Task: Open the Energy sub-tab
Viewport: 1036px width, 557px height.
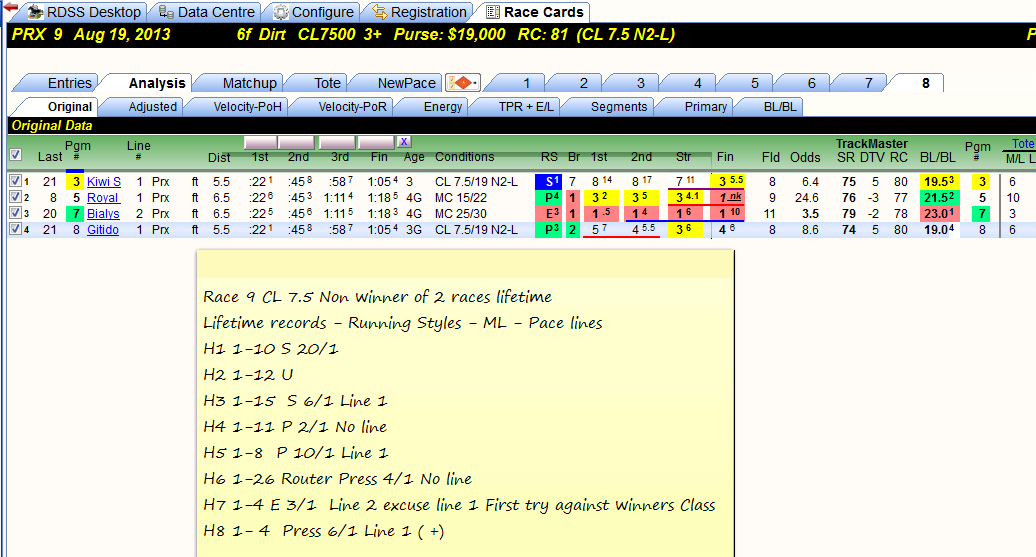Action: 443,106
